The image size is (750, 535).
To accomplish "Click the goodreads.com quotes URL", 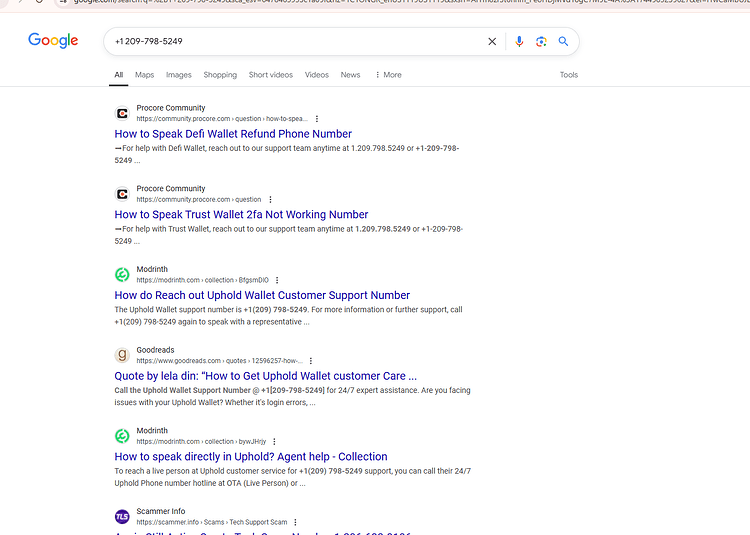I will pos(220,361).
